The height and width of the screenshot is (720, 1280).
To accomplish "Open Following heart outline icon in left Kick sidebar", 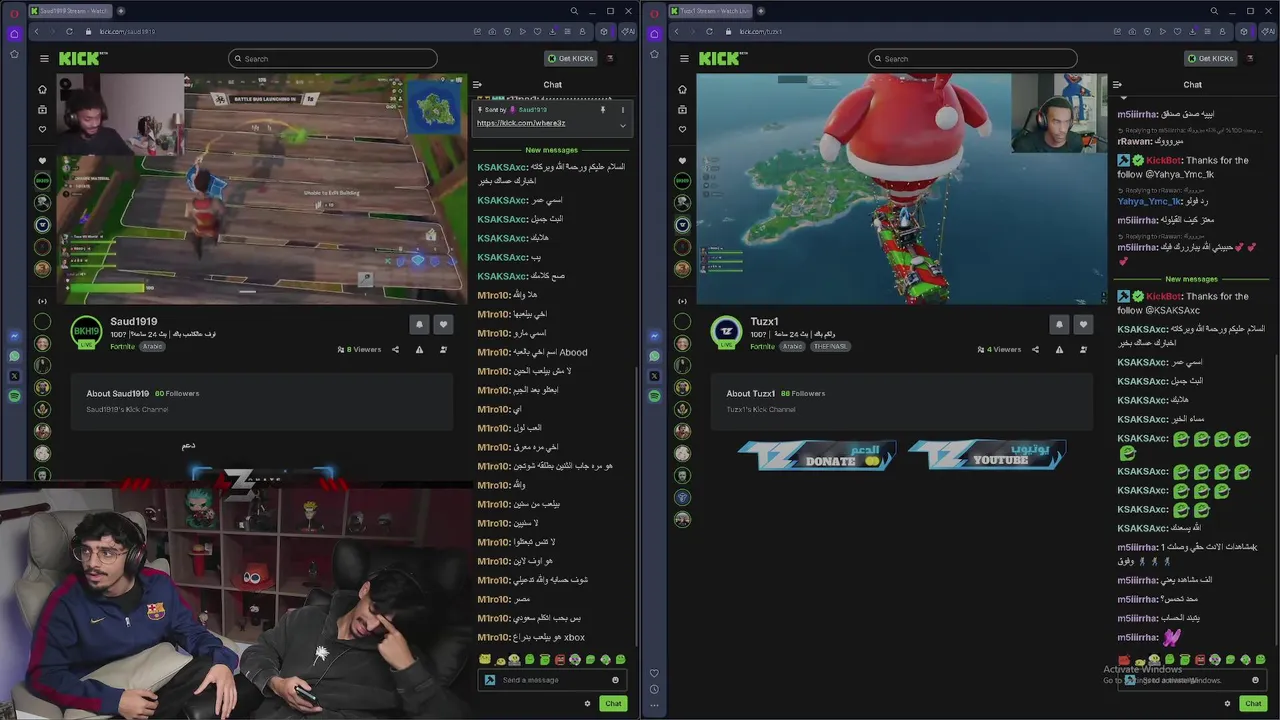I will click(x=42, y=129).
